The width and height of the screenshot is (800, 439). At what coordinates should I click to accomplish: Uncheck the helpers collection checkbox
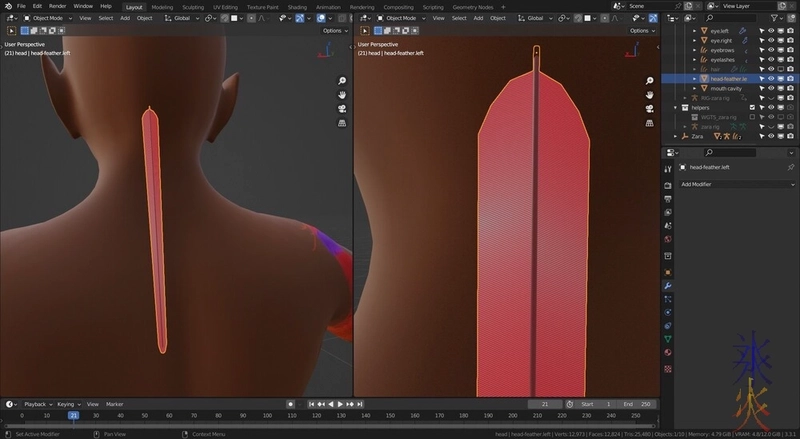click(x=753, y=107)
